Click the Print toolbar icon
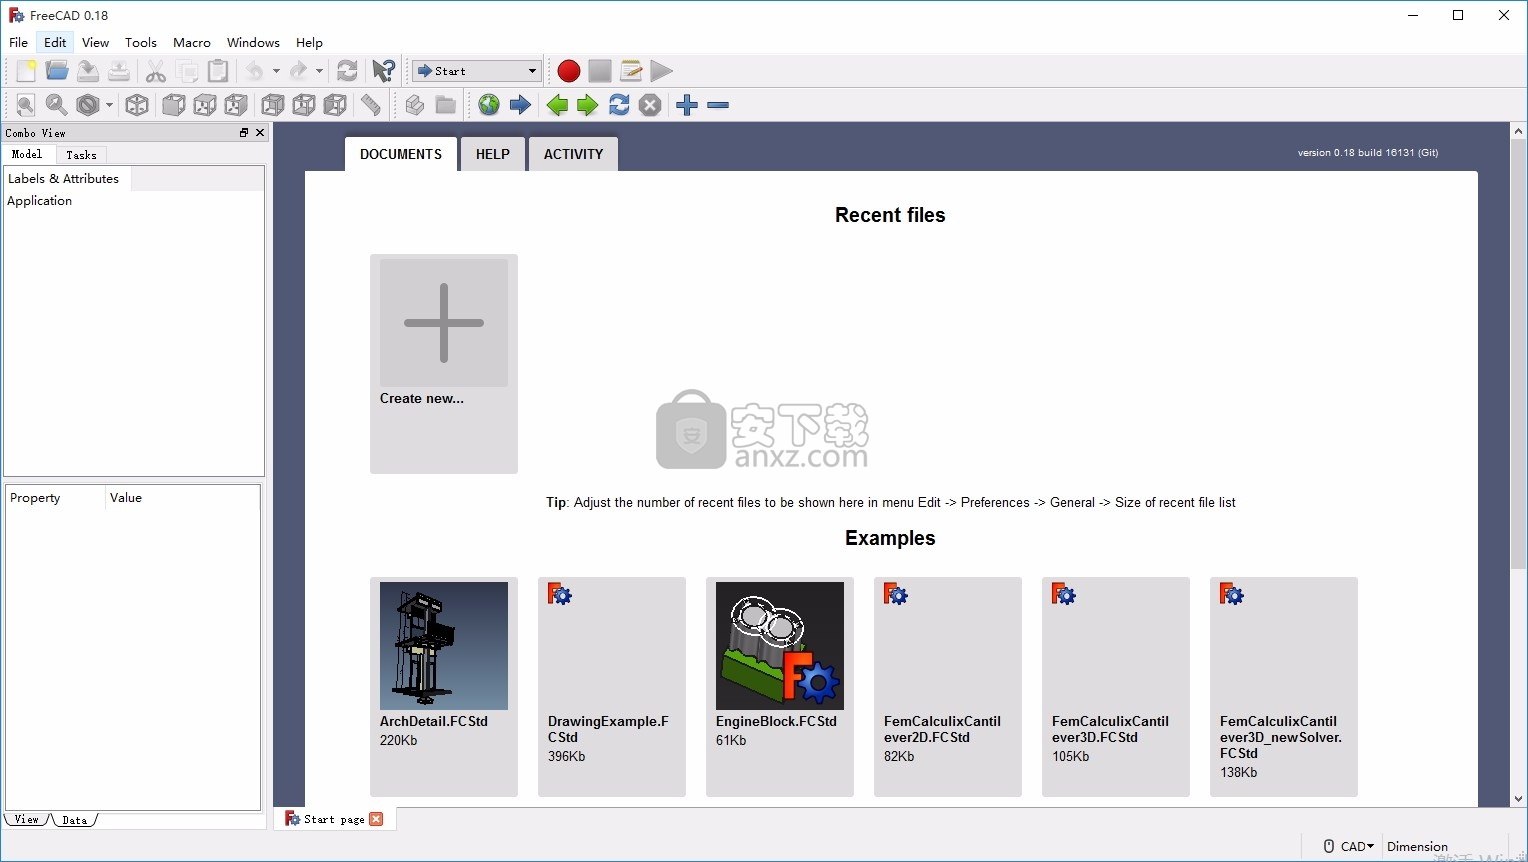This screenshot has height=862, width=1528. pyautogui.click(x=119, y=71)
